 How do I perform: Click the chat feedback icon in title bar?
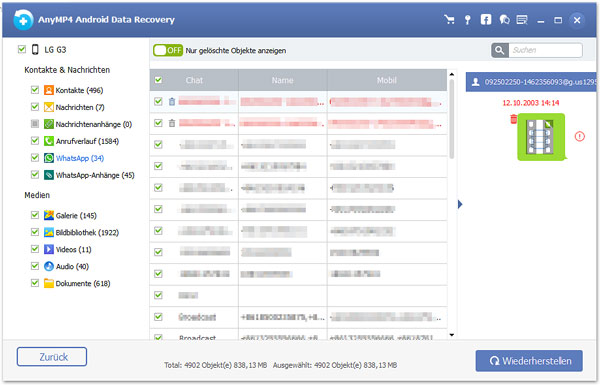tap(504, 20)
